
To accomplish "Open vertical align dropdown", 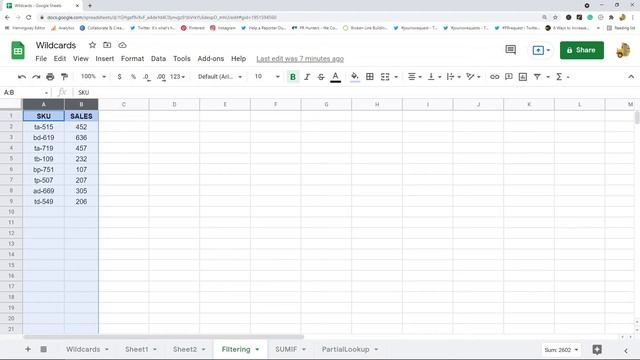I will 433,77.
